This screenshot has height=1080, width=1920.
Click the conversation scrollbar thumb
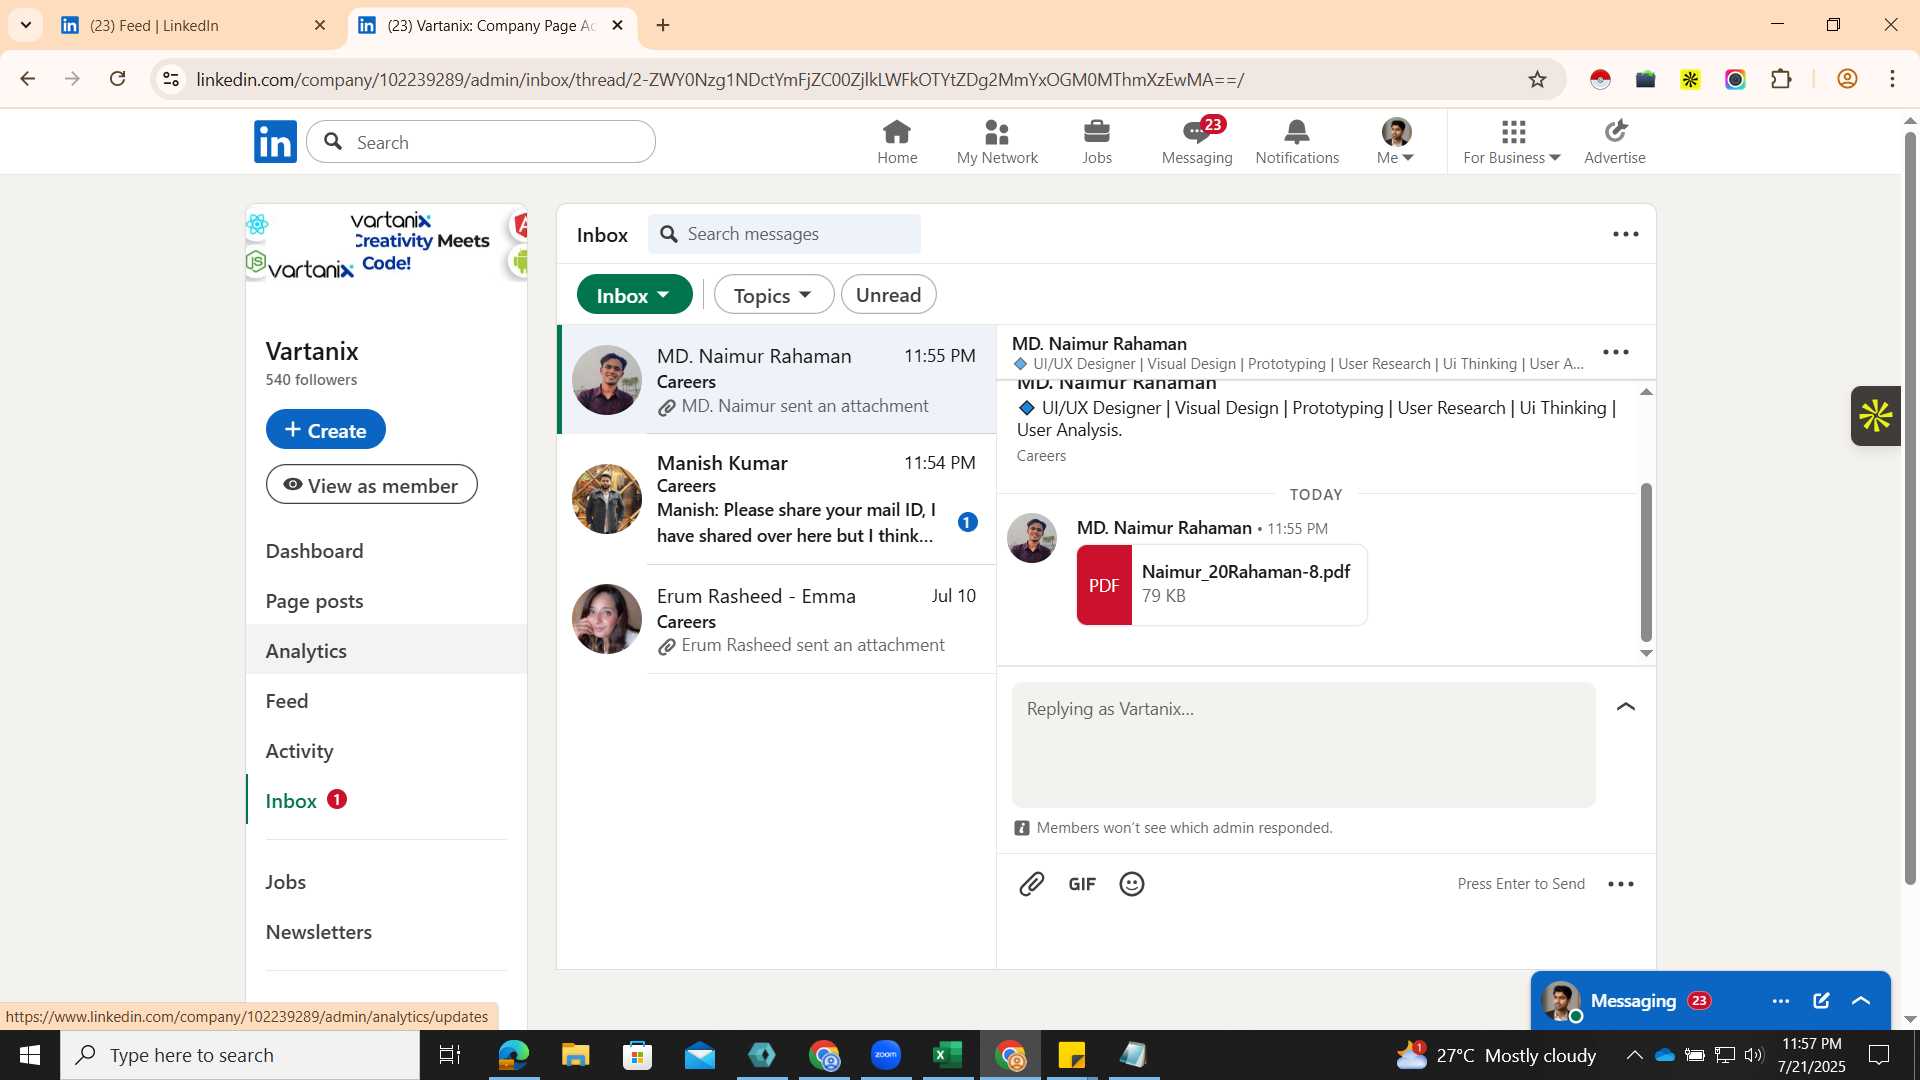[x=1646, y=562]
